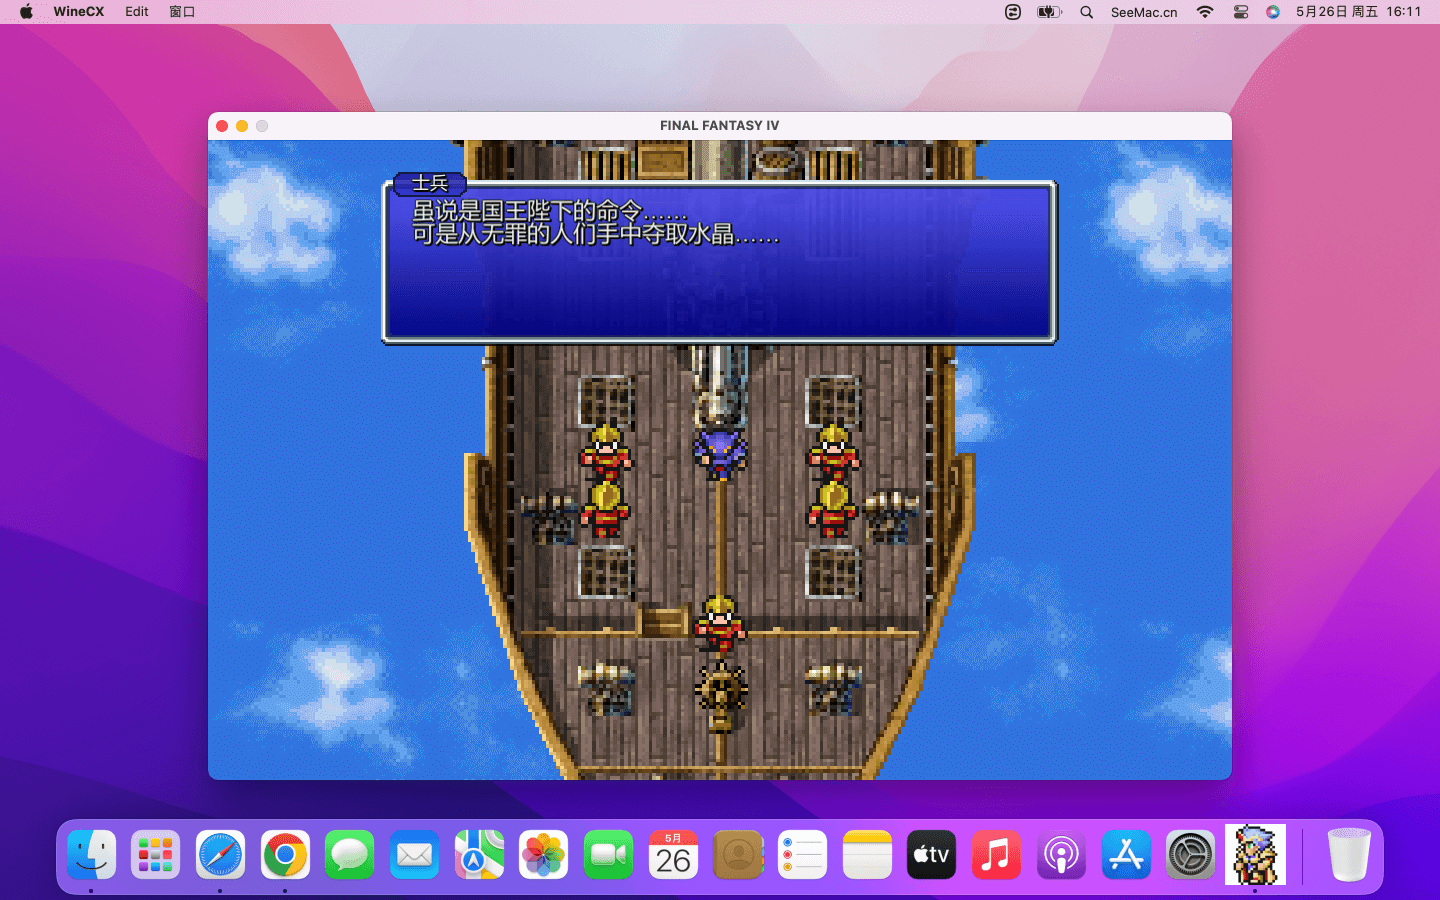Open the battery status menu
Image resolution: width=1440 pixels, height=900 pixels.
[1049, 12]
